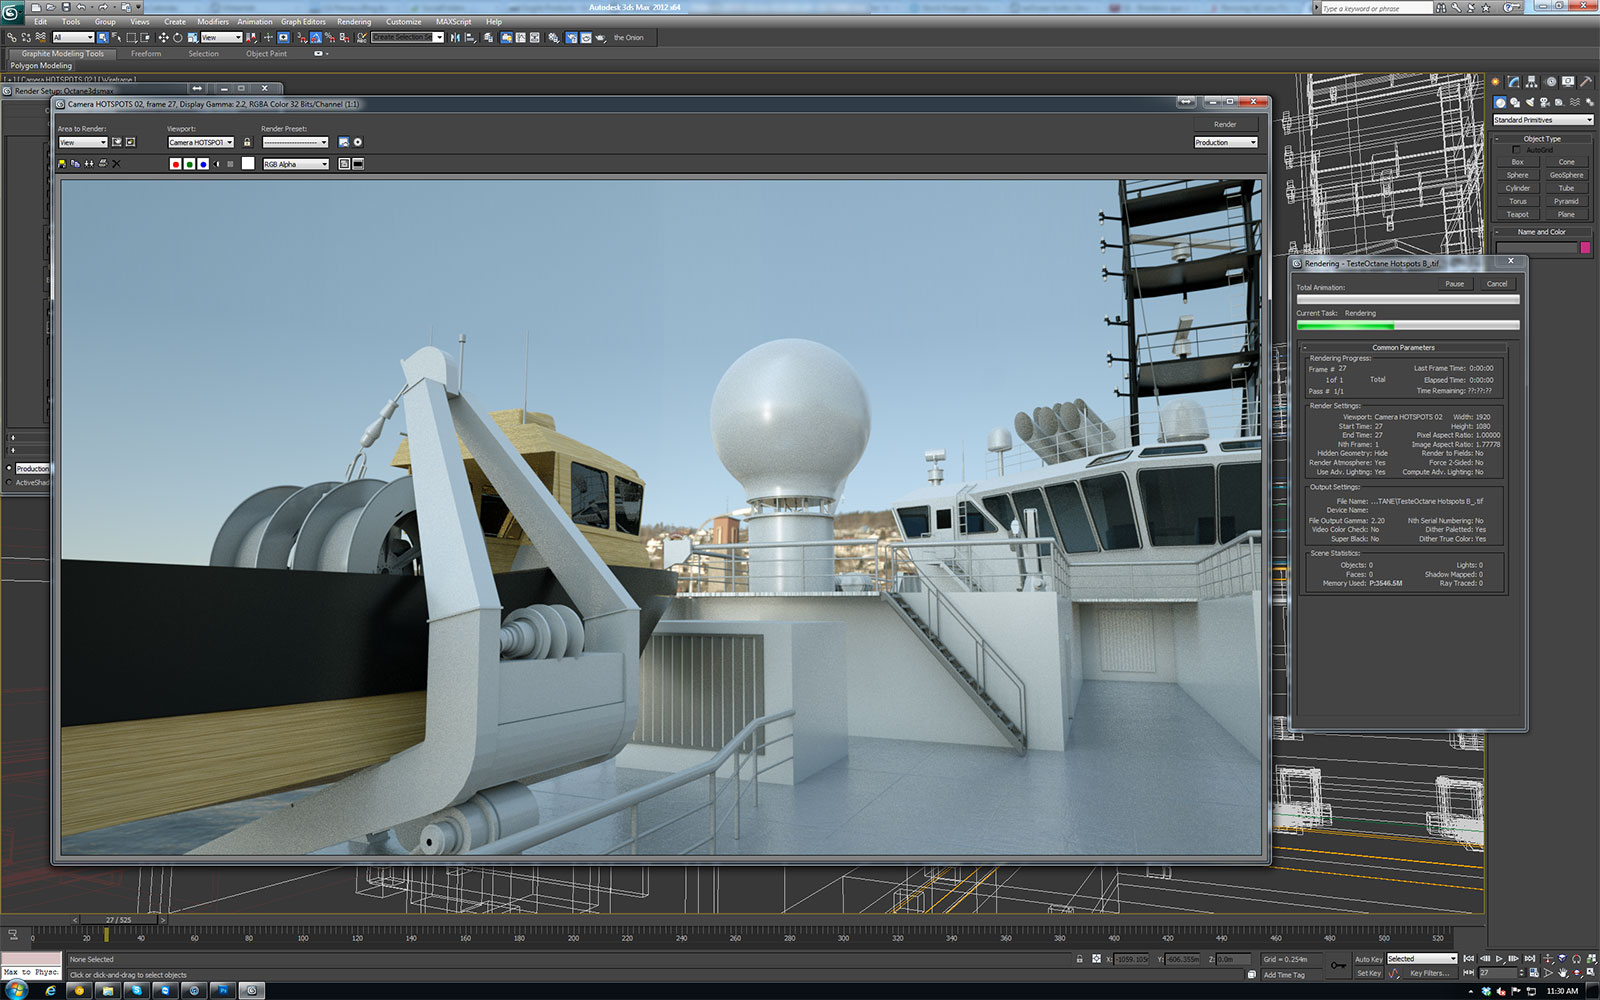The width and height of the screenshot is (1600, 1000).
Task: Switch to the Freeform ribbon tab
Action: point(146,54)
